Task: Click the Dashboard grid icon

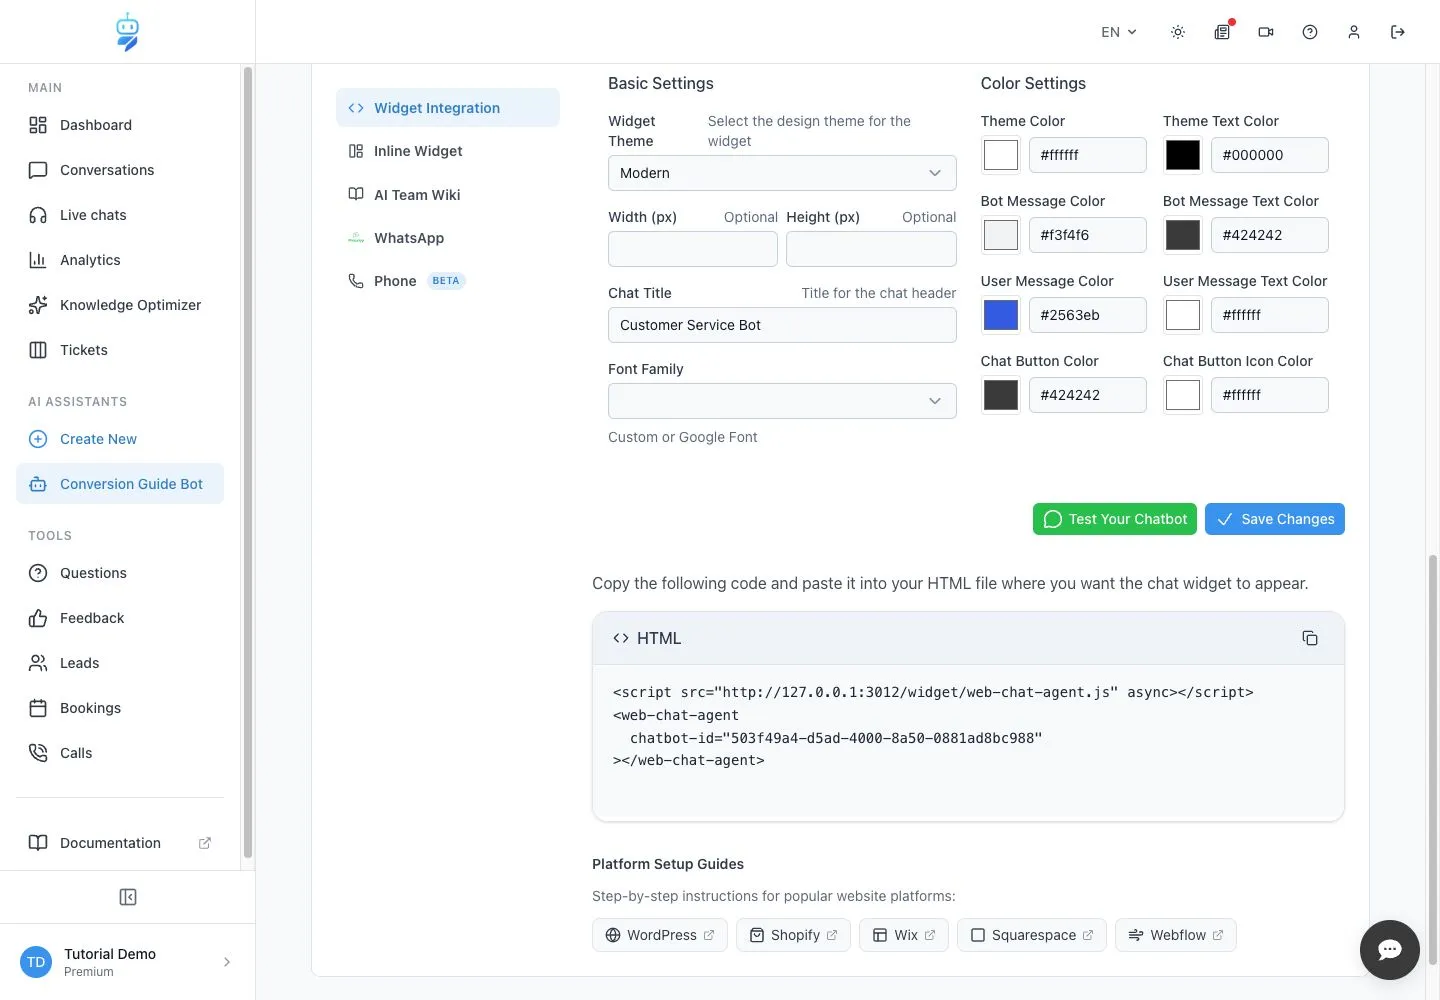Action: pyautogui.click(x=38, y=125)
